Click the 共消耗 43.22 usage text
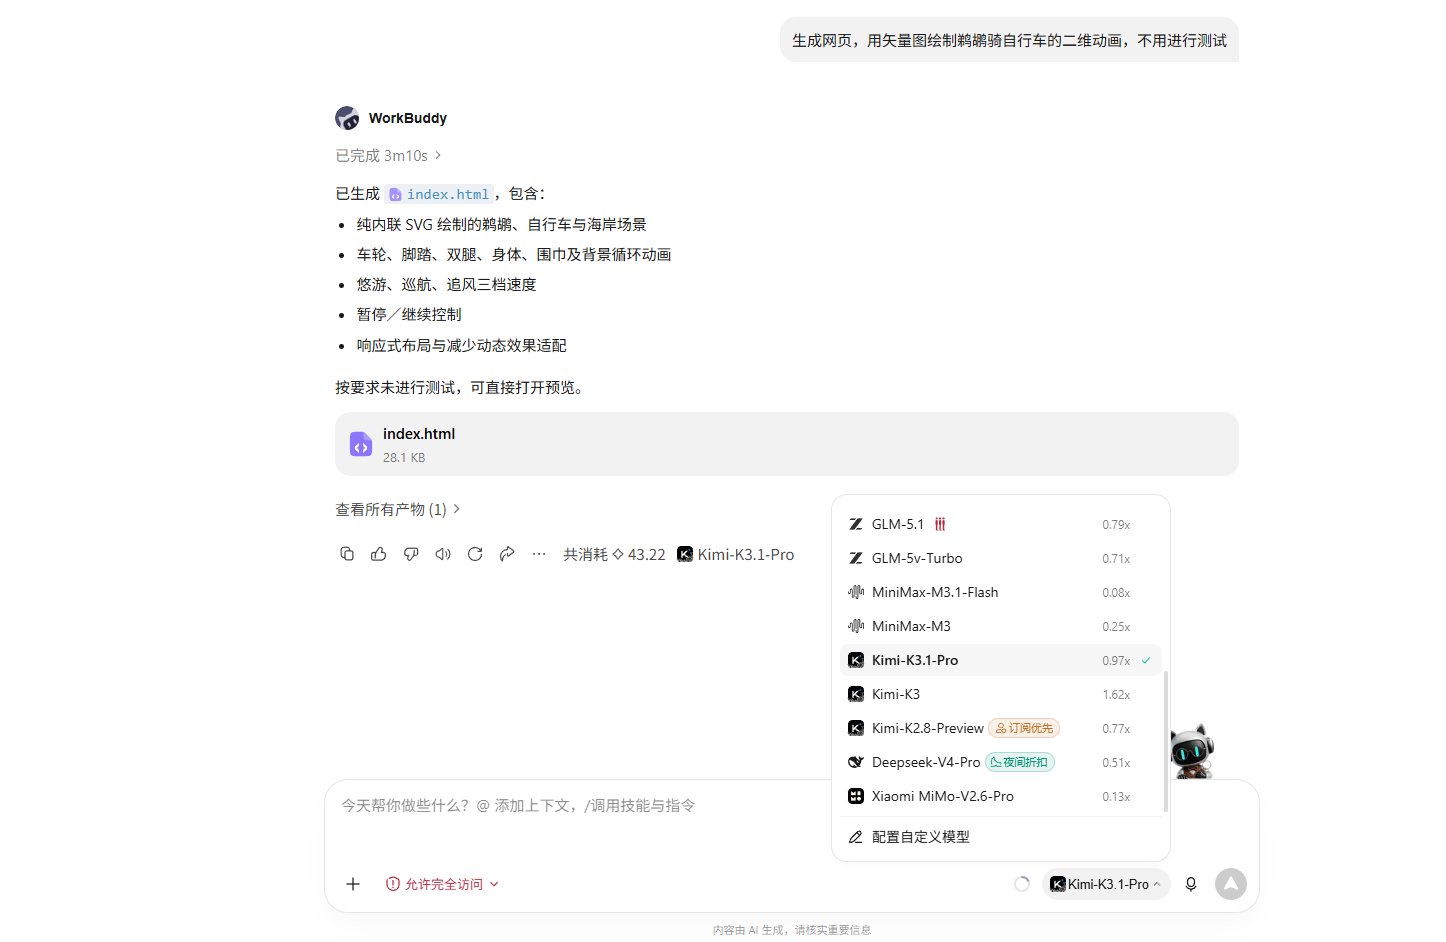Image resolution: width=1446 pixels, height=942 pixels. point(614,554)
